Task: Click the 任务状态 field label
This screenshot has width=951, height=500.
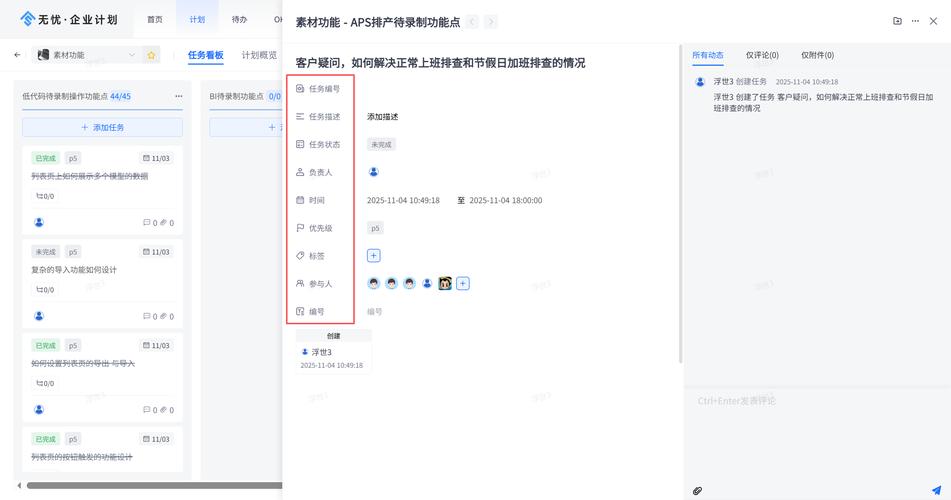Action: [x=324, y=144]
